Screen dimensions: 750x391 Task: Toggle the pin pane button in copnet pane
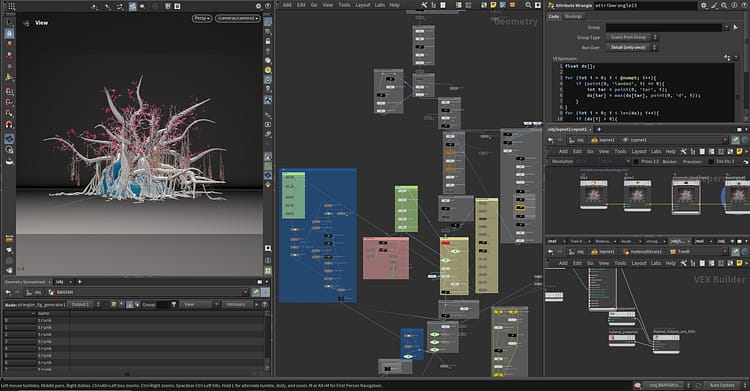(736, 140)
